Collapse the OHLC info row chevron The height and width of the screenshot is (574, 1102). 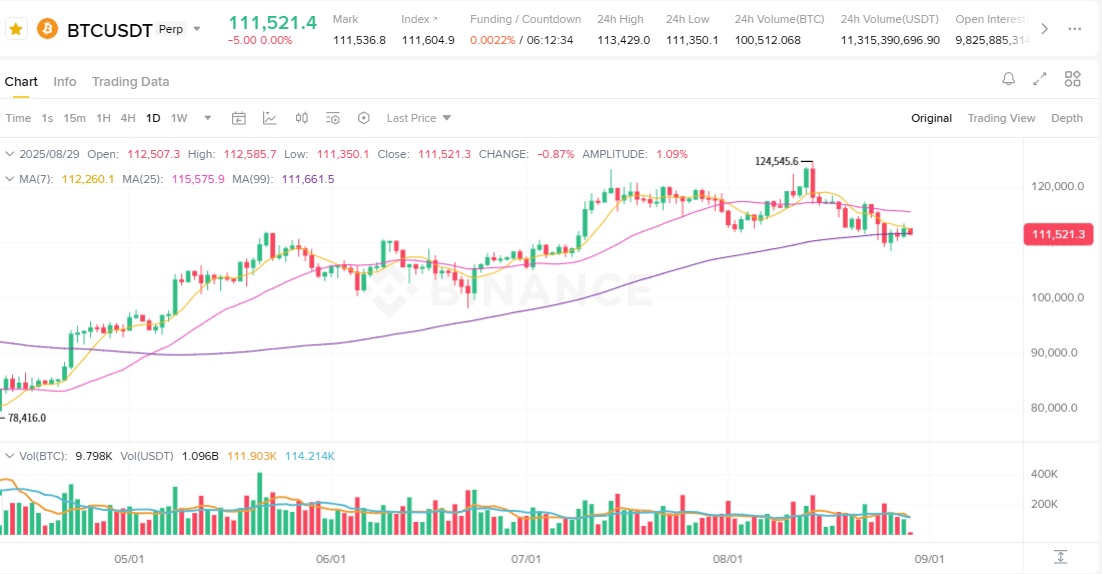tap(10, 154)
